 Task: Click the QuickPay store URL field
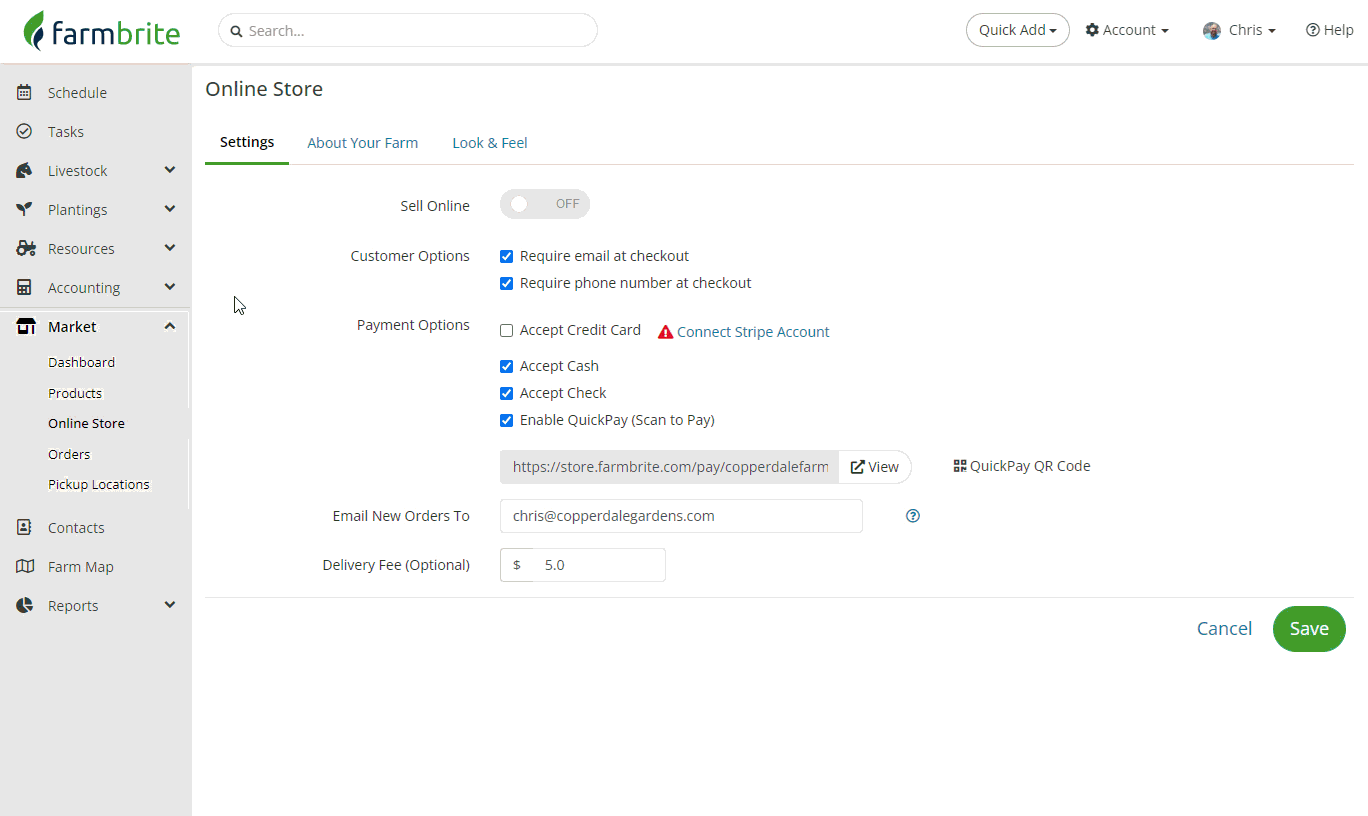[669, 467]
